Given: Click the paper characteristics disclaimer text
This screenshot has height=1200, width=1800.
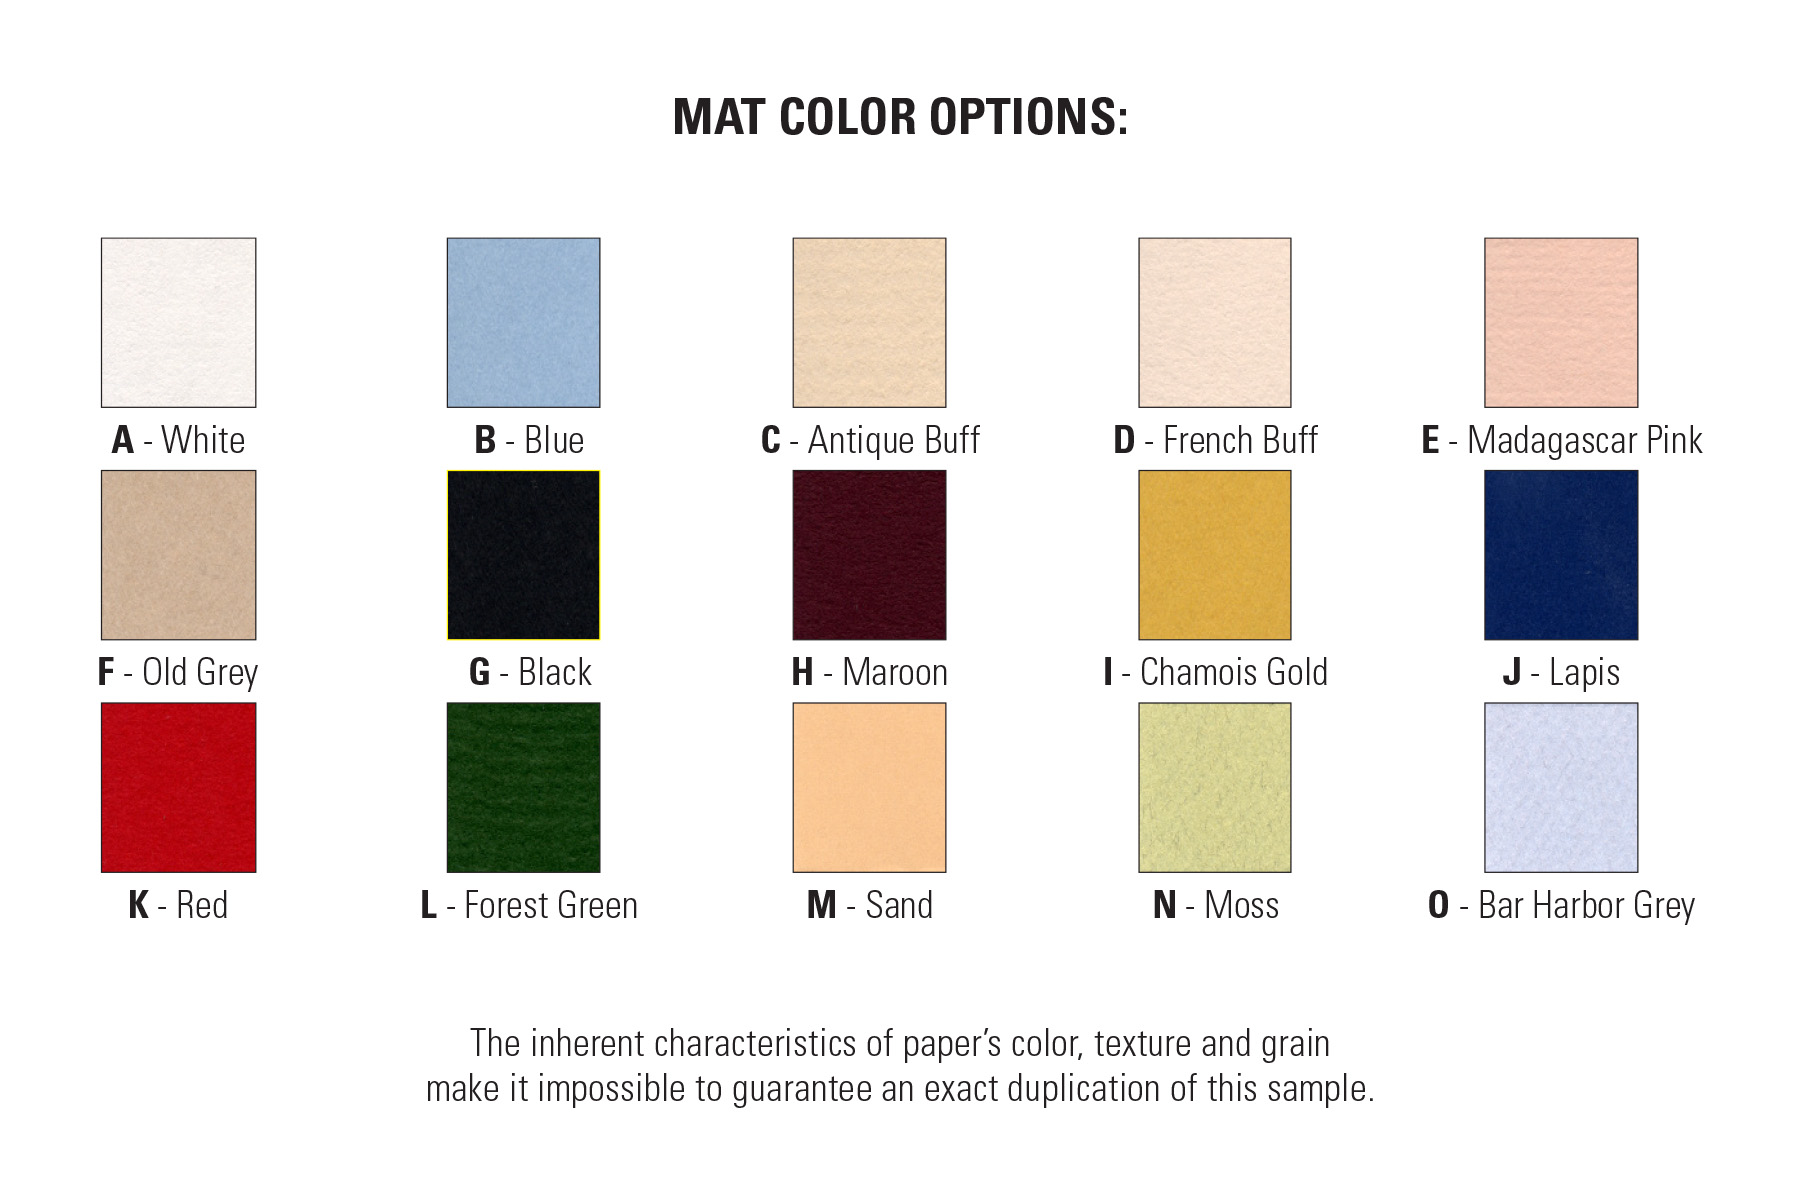Looking at the screenshot, I should pyautogui.click(x=900, y=1065).
